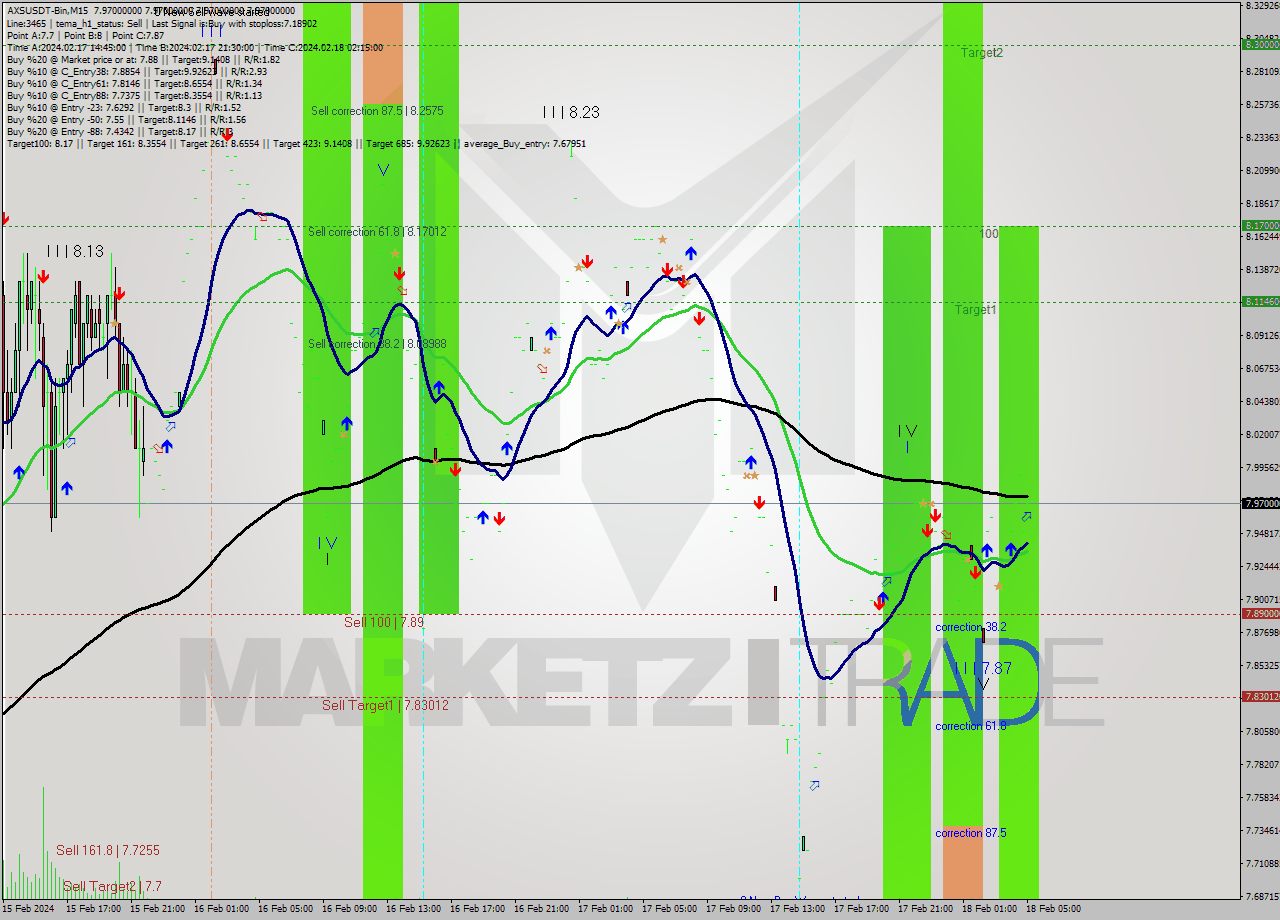Click the Target1 label in green zone
The image size is (1280, 920).
(x=975, y=310)
